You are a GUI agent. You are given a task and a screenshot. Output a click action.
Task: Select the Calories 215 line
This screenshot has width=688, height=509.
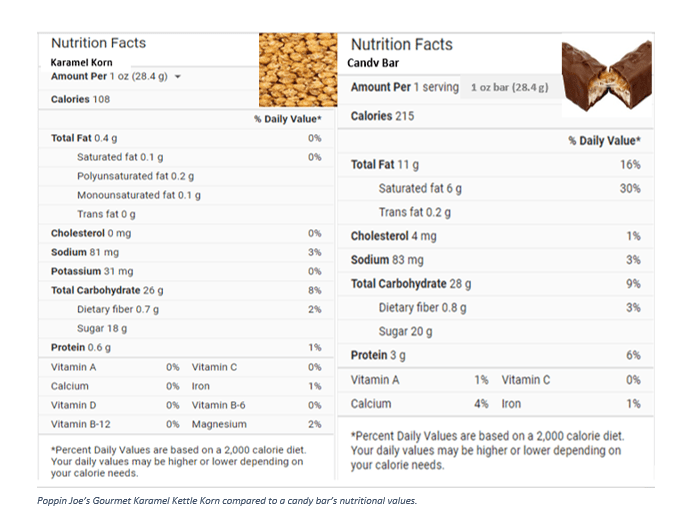(x=382, y=116)
